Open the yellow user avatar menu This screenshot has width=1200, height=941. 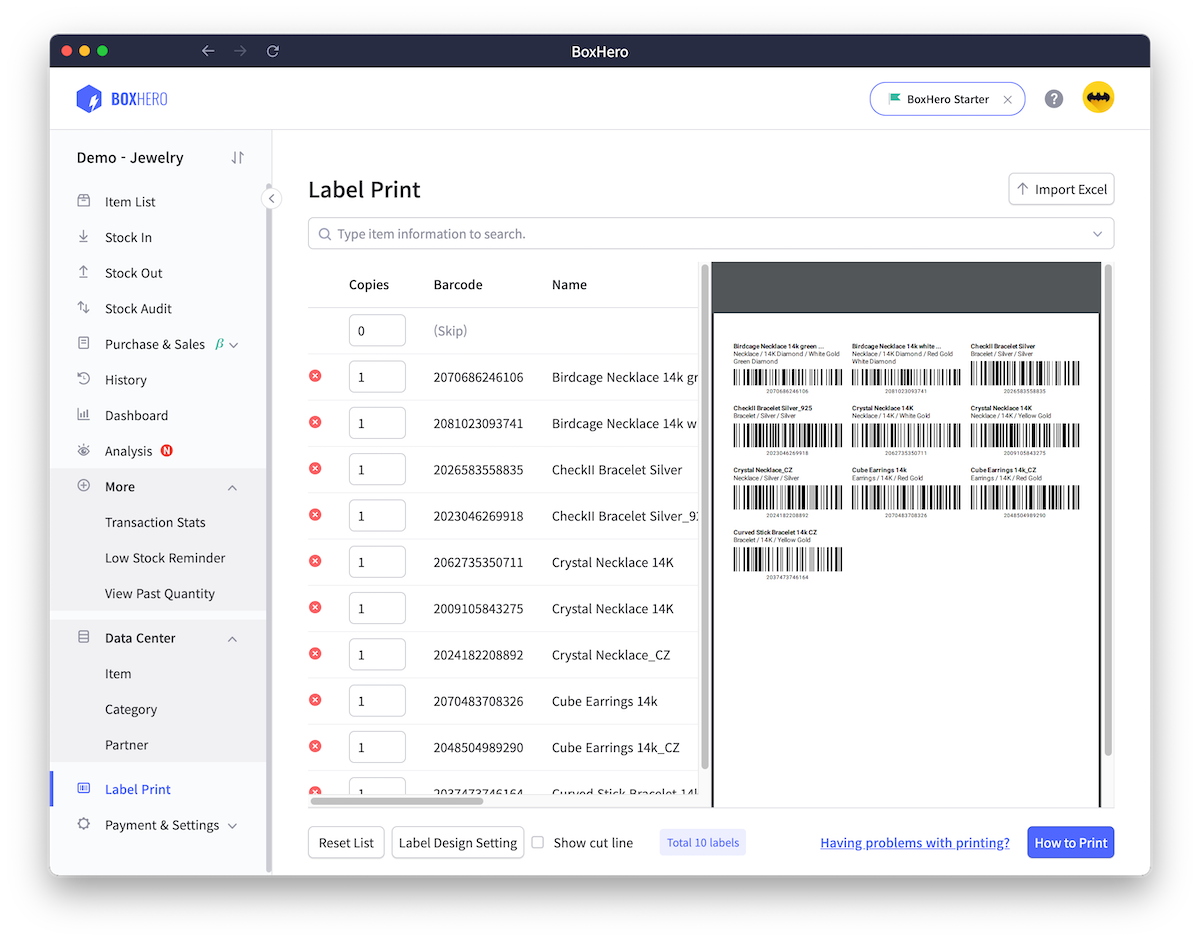(1098, 98)
